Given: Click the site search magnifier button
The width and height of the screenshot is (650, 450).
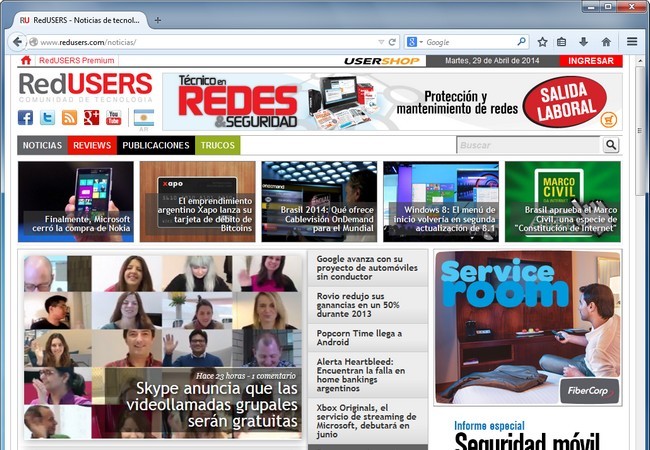Looking at the screenshot, I should click(x=611, y=145).
